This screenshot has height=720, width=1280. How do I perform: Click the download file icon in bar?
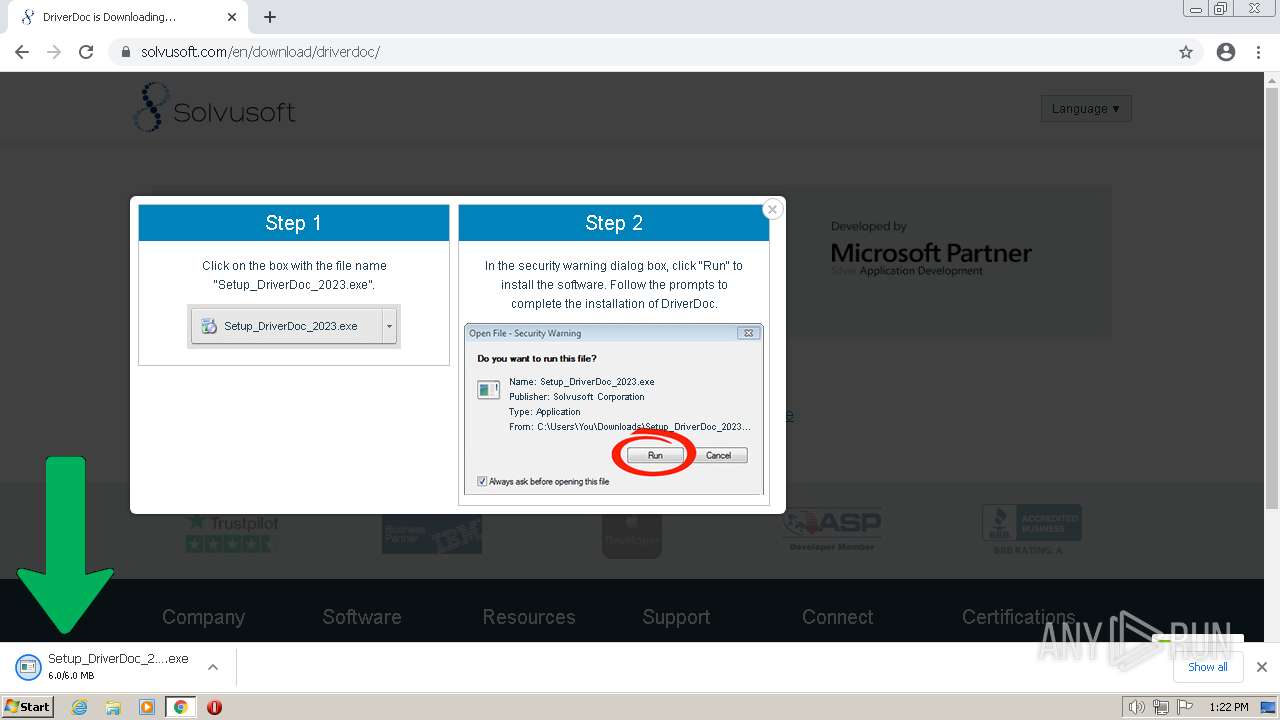click(28, 666)
